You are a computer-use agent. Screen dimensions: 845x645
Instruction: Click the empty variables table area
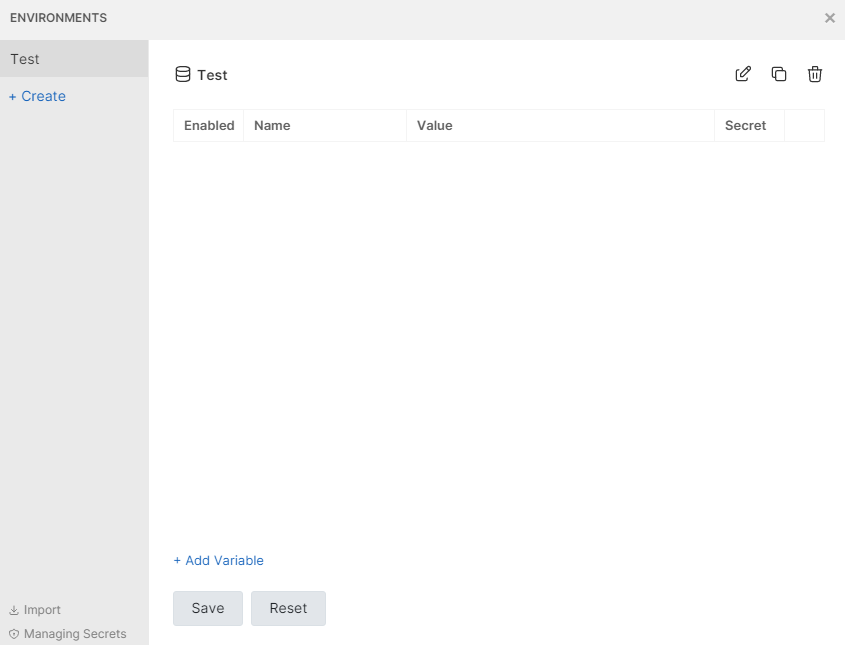[x=498, y=340]
